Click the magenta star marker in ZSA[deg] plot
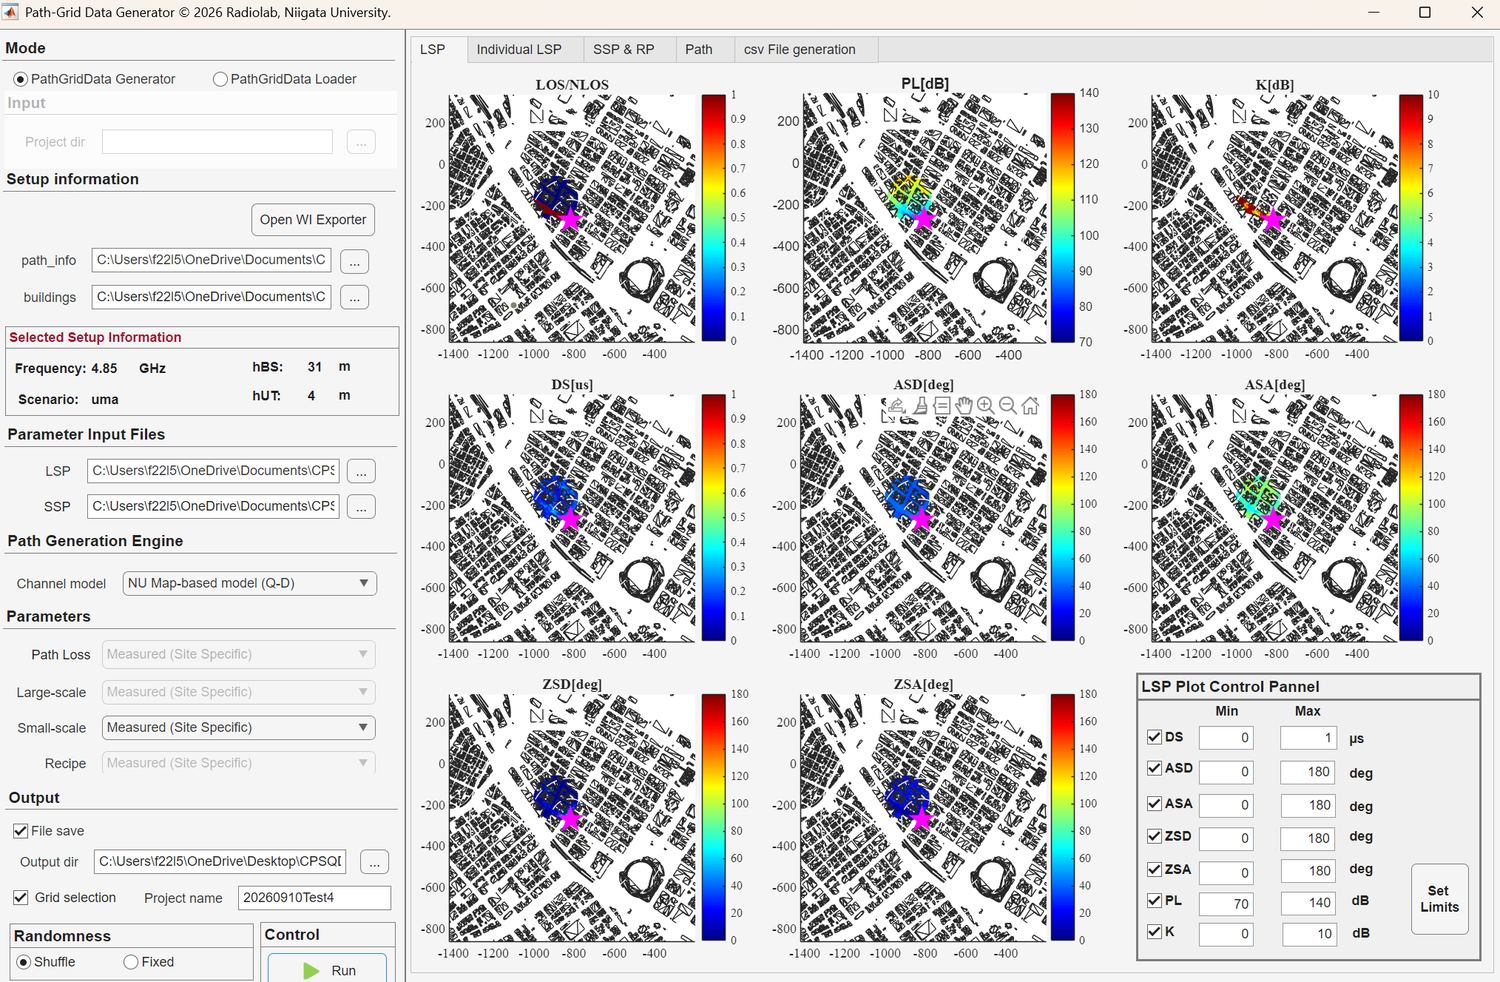 921,819
